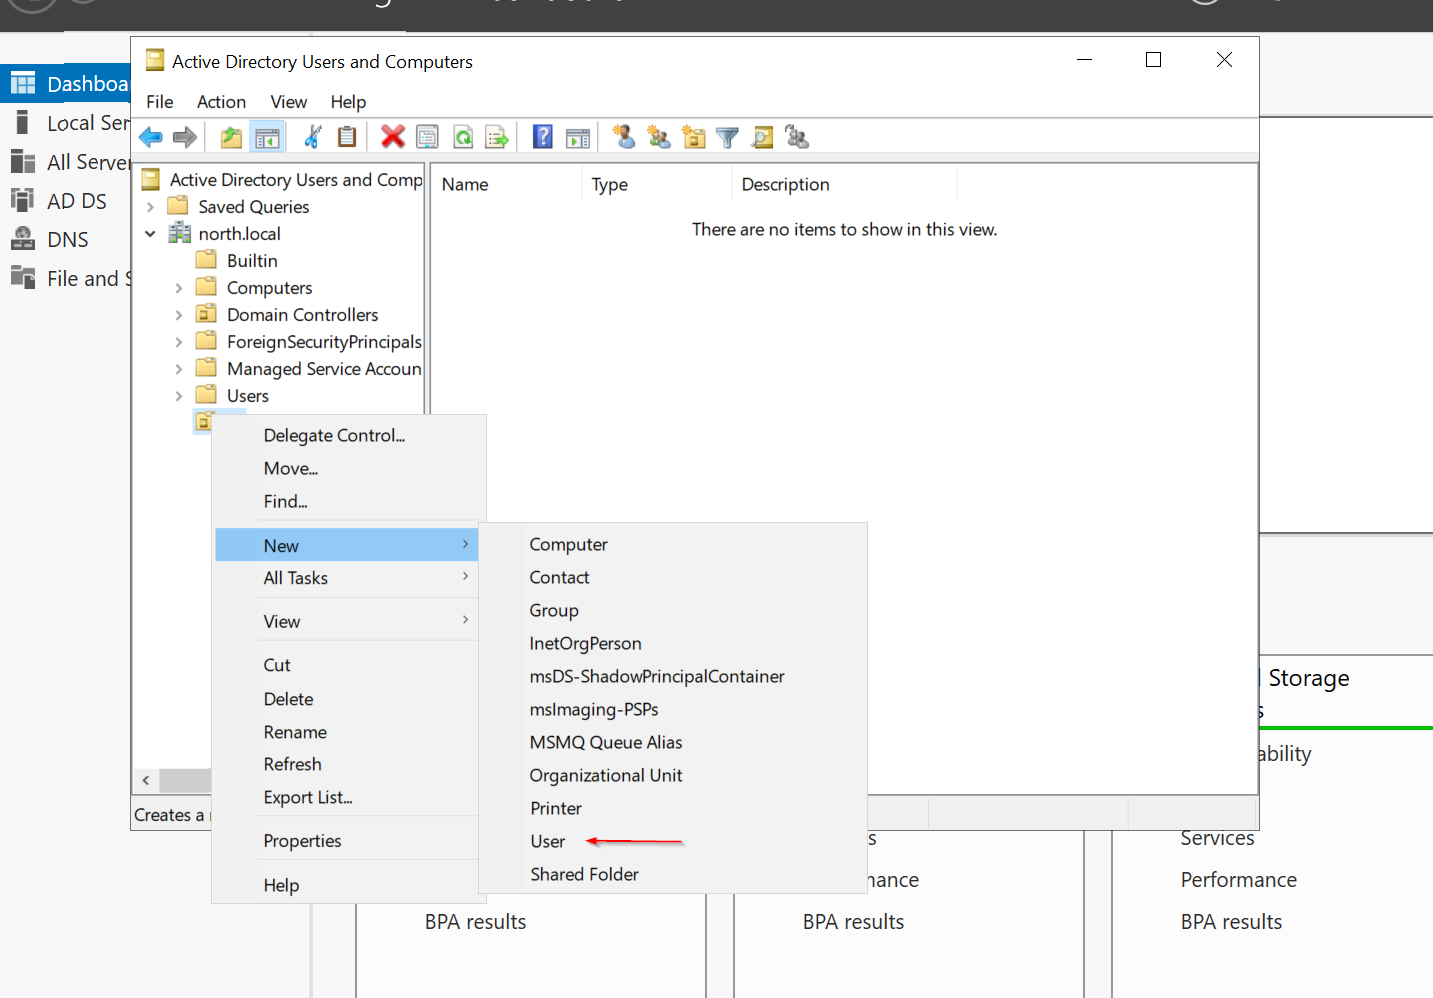
Task: Open the Action menu
Action: 221,101
